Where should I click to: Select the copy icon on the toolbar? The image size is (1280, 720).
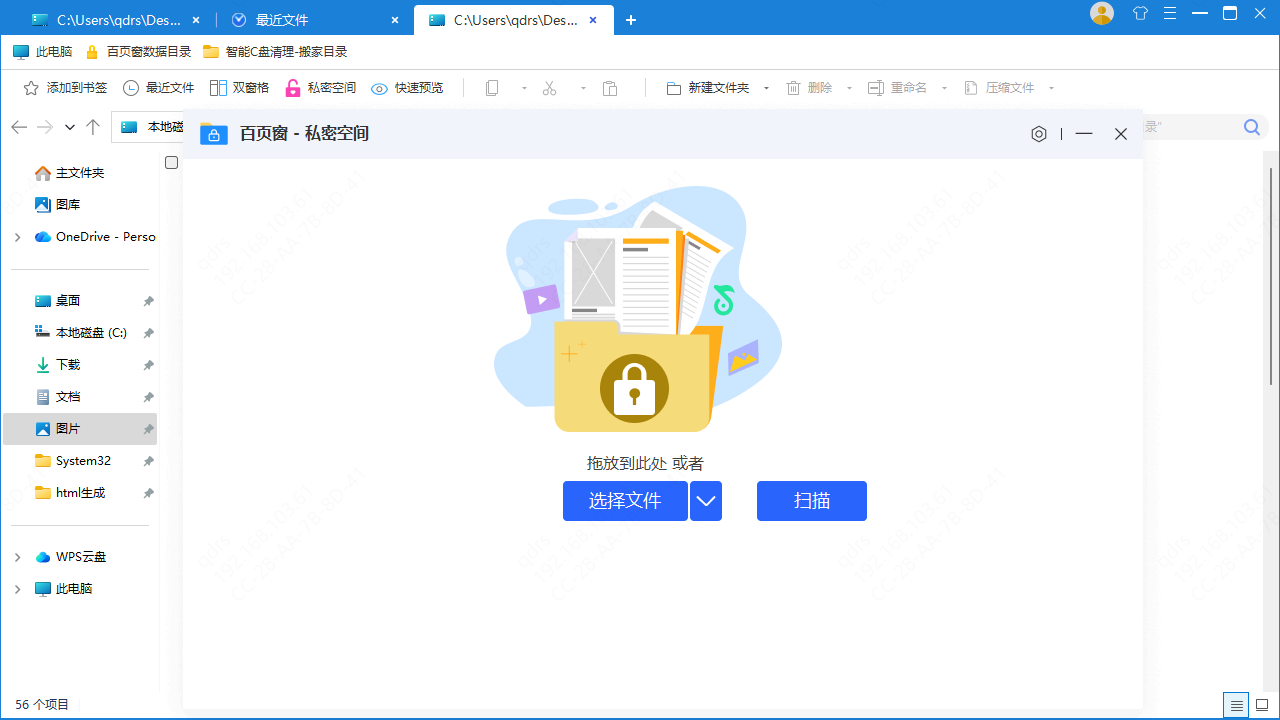(491, 88)
